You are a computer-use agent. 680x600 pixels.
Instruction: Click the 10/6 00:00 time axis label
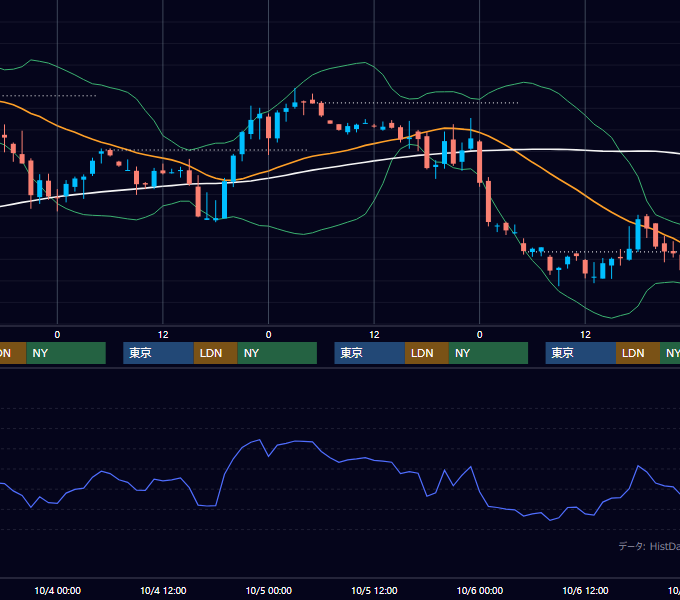tap(480, 590)
